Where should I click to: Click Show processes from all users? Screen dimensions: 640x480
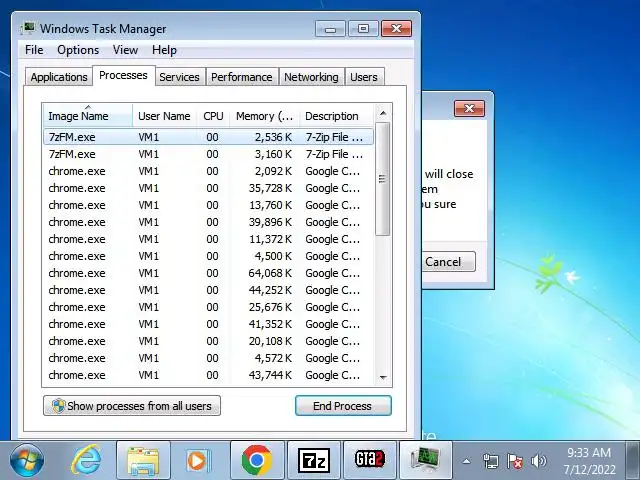[132, 406]
